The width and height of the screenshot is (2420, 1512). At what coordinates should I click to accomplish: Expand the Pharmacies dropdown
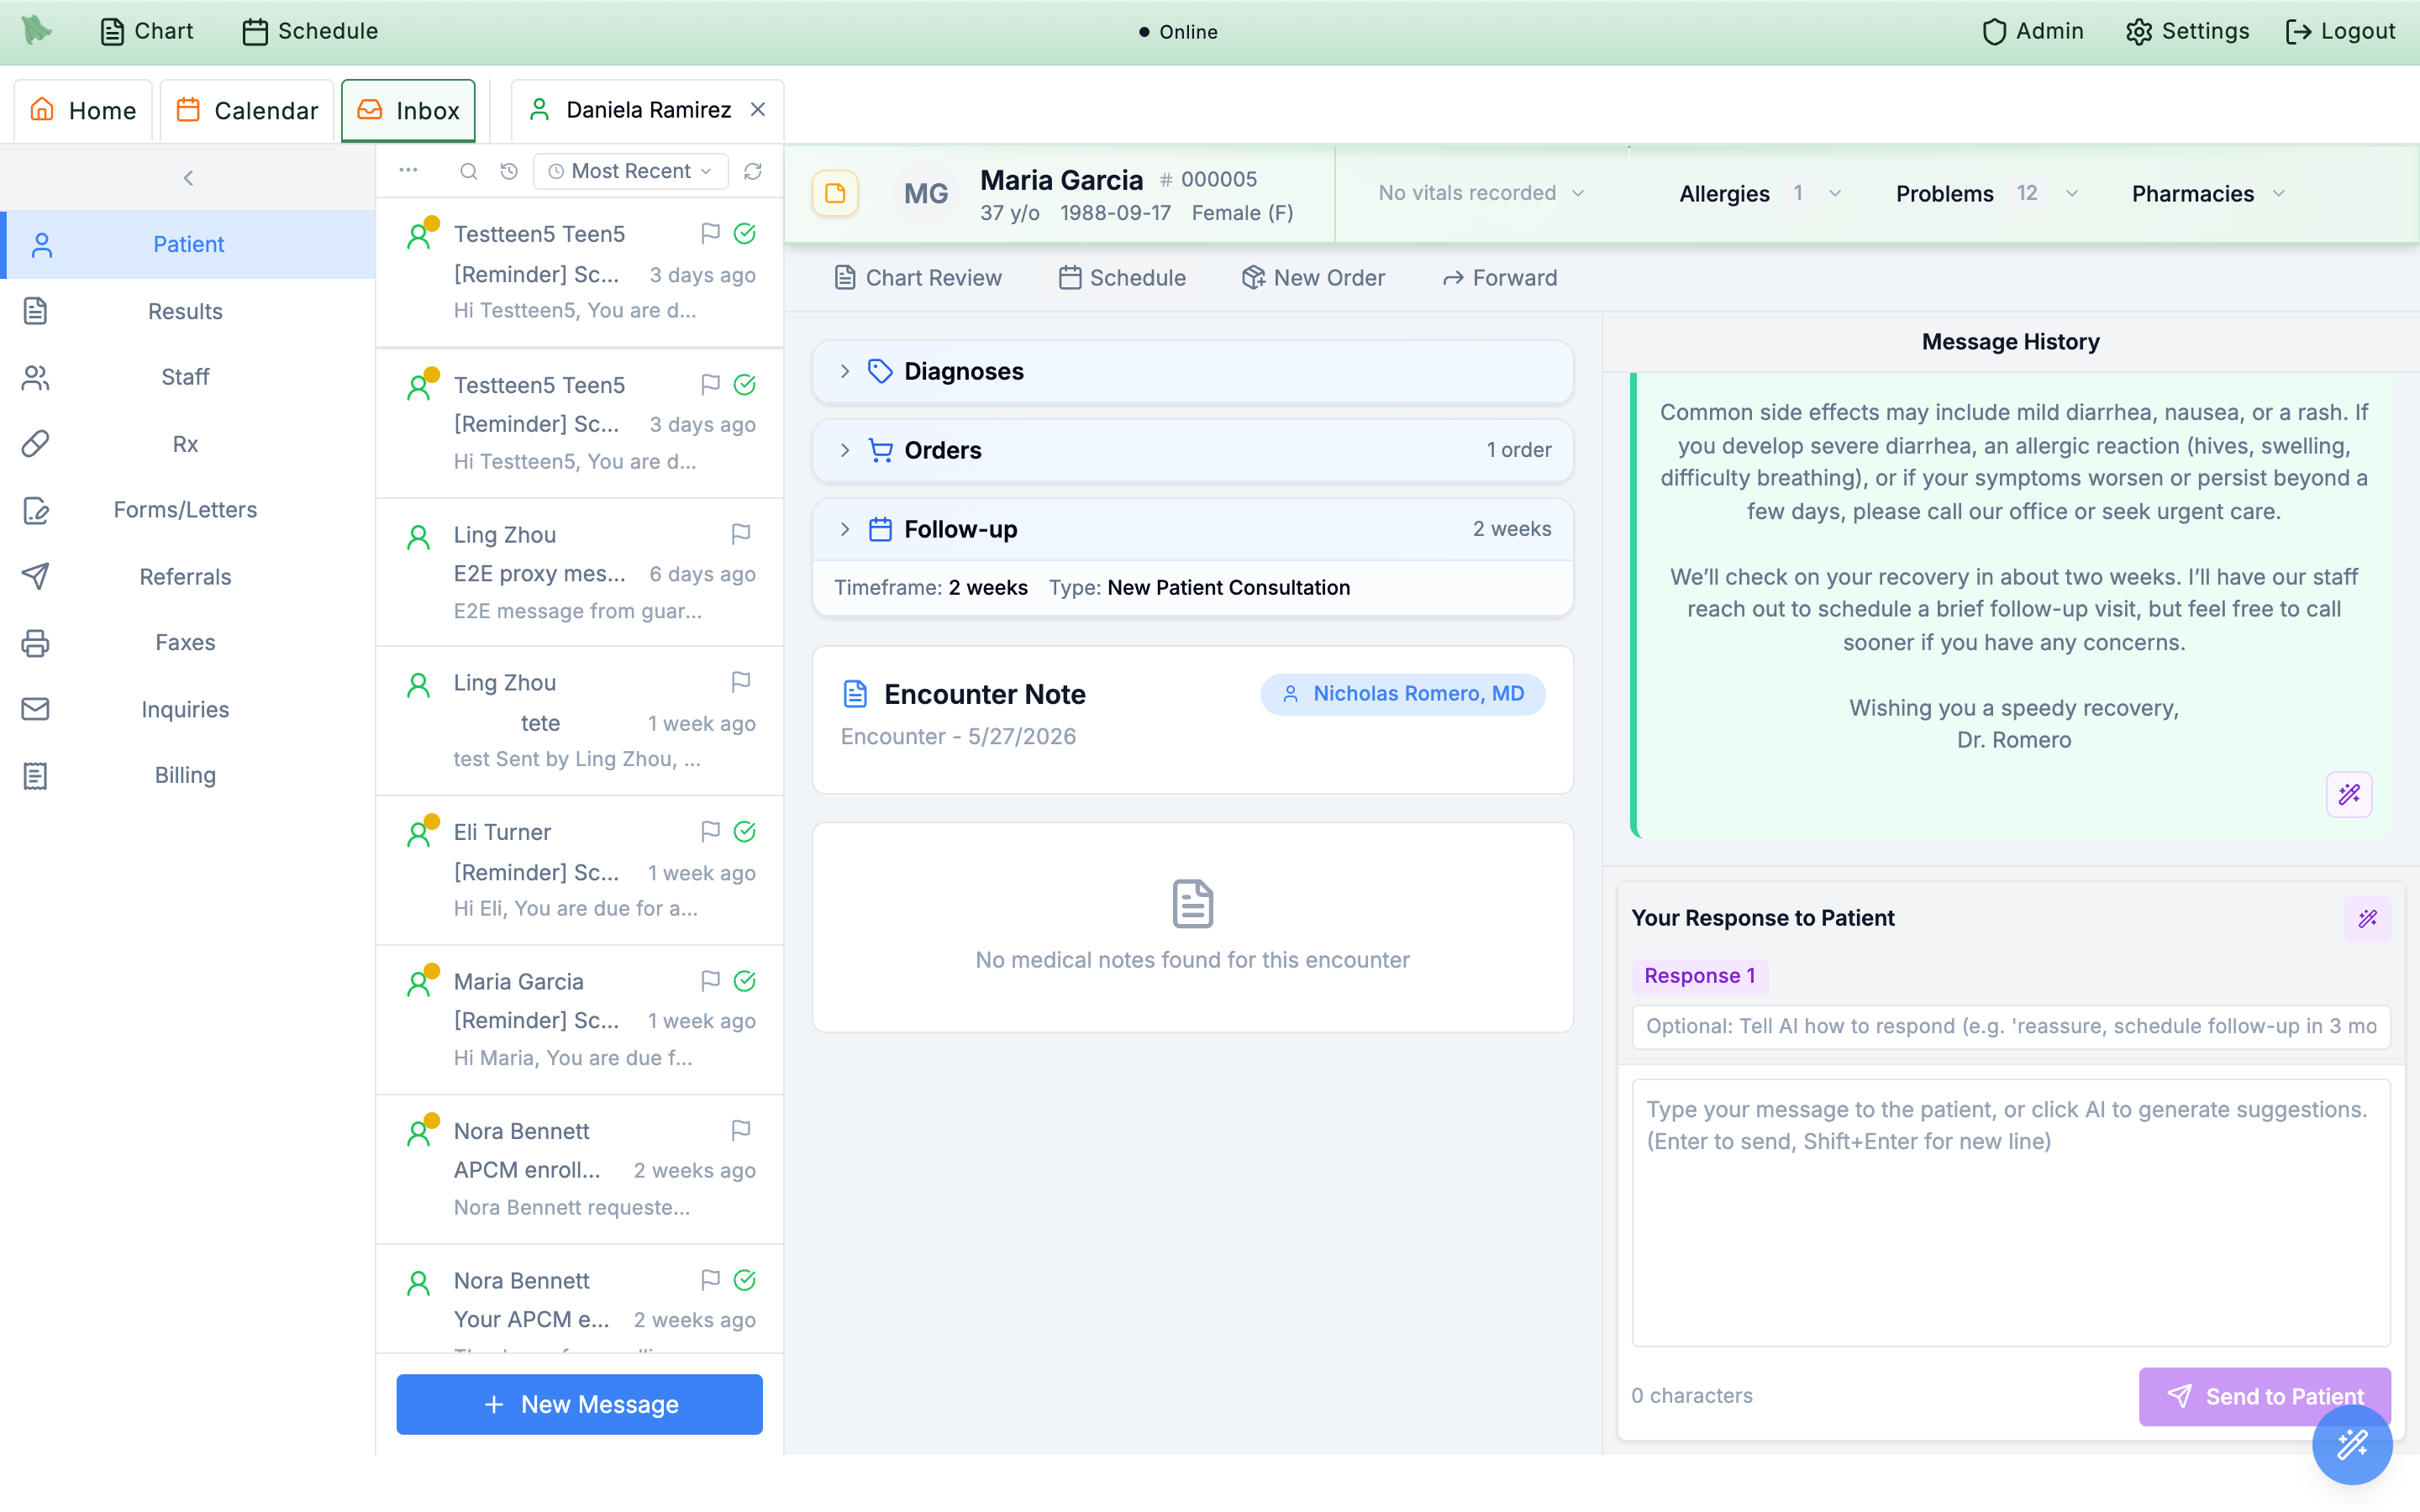2208,193
